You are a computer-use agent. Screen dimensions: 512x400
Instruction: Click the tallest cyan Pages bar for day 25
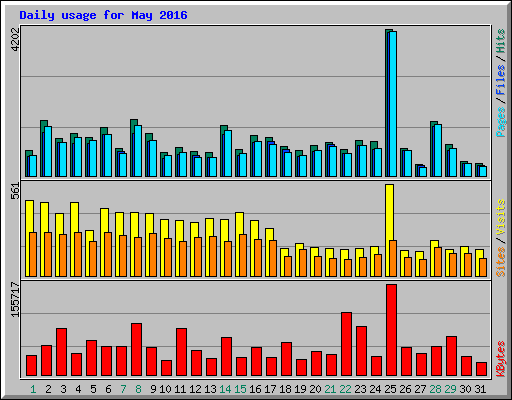coord(393,104)
